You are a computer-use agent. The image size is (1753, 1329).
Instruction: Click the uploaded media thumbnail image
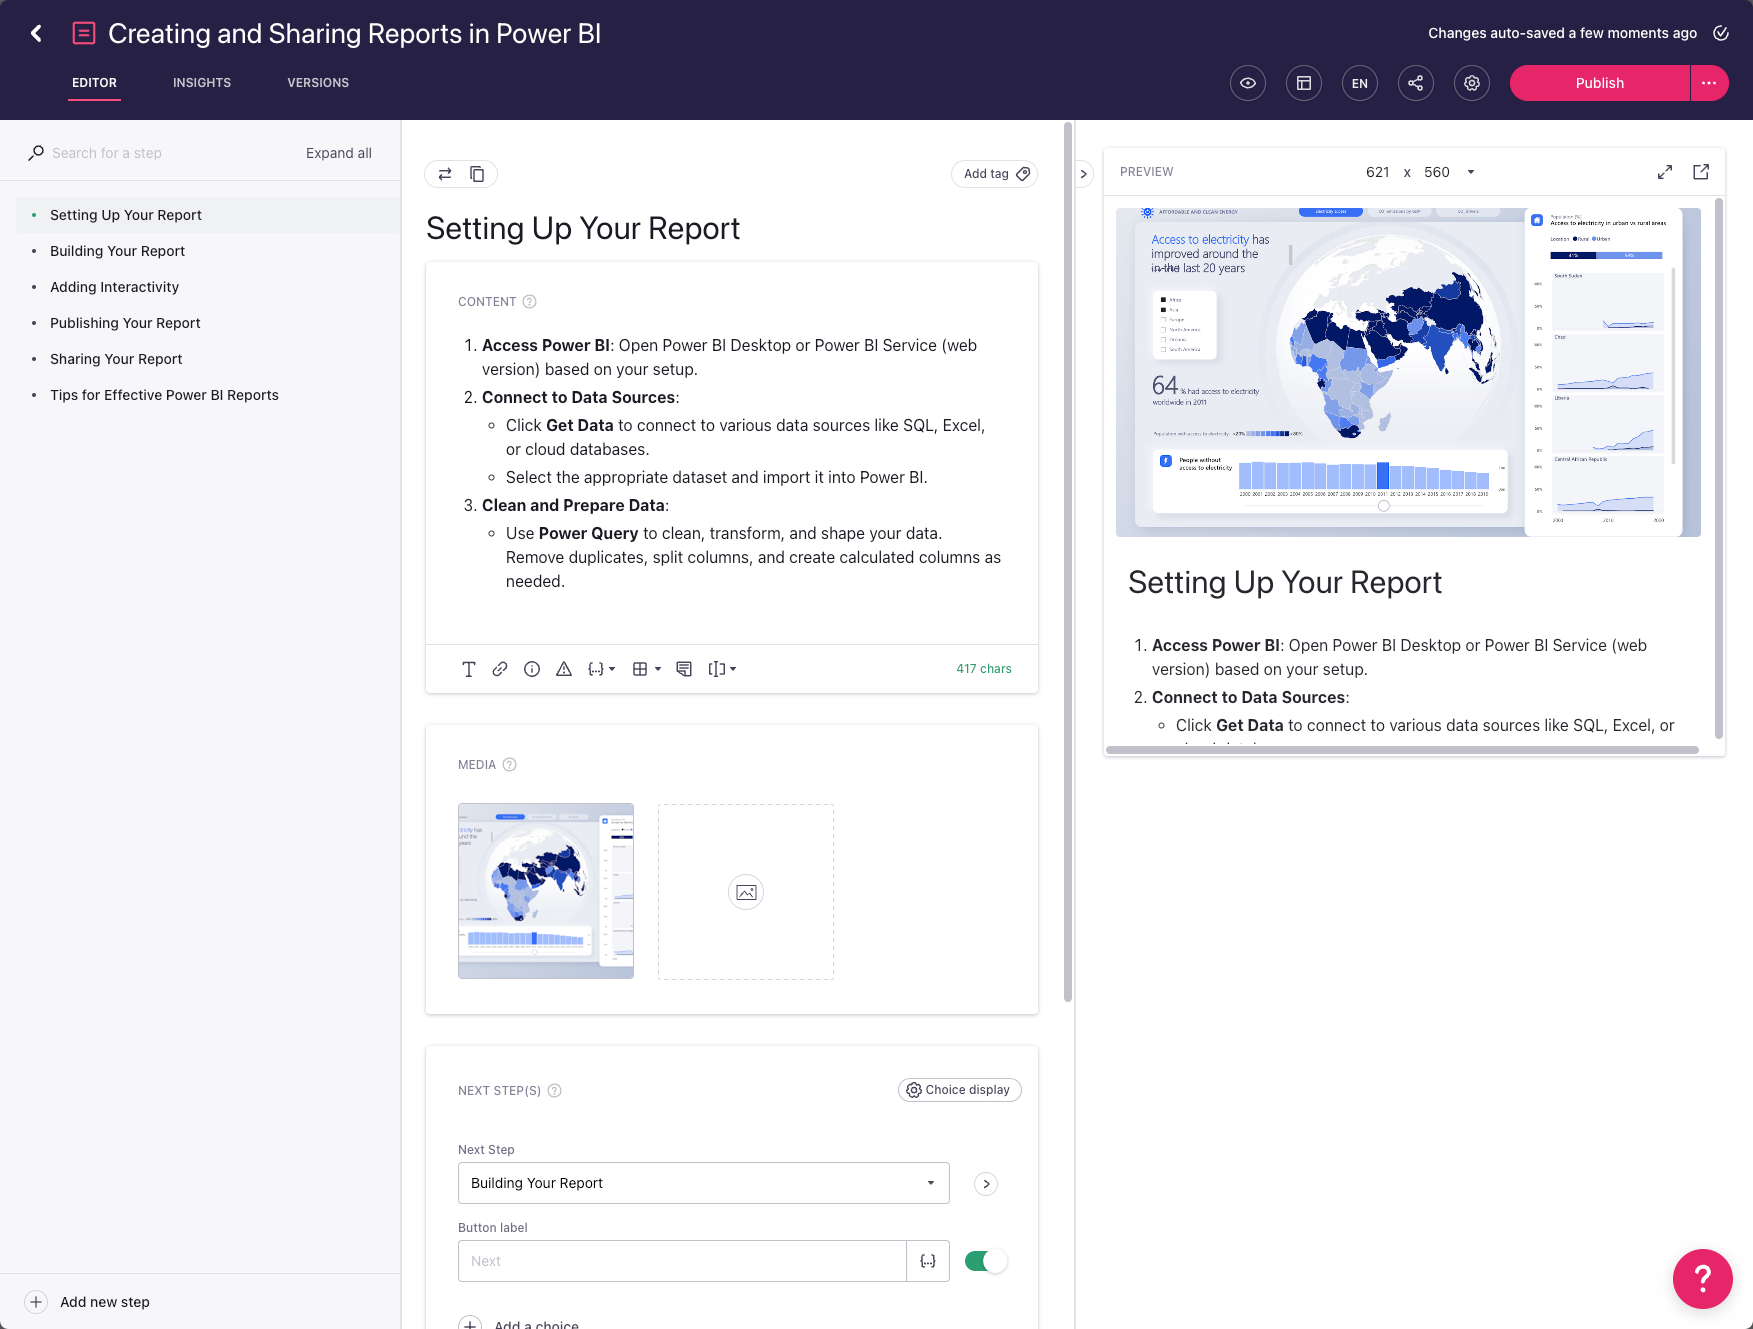point(546,891)
